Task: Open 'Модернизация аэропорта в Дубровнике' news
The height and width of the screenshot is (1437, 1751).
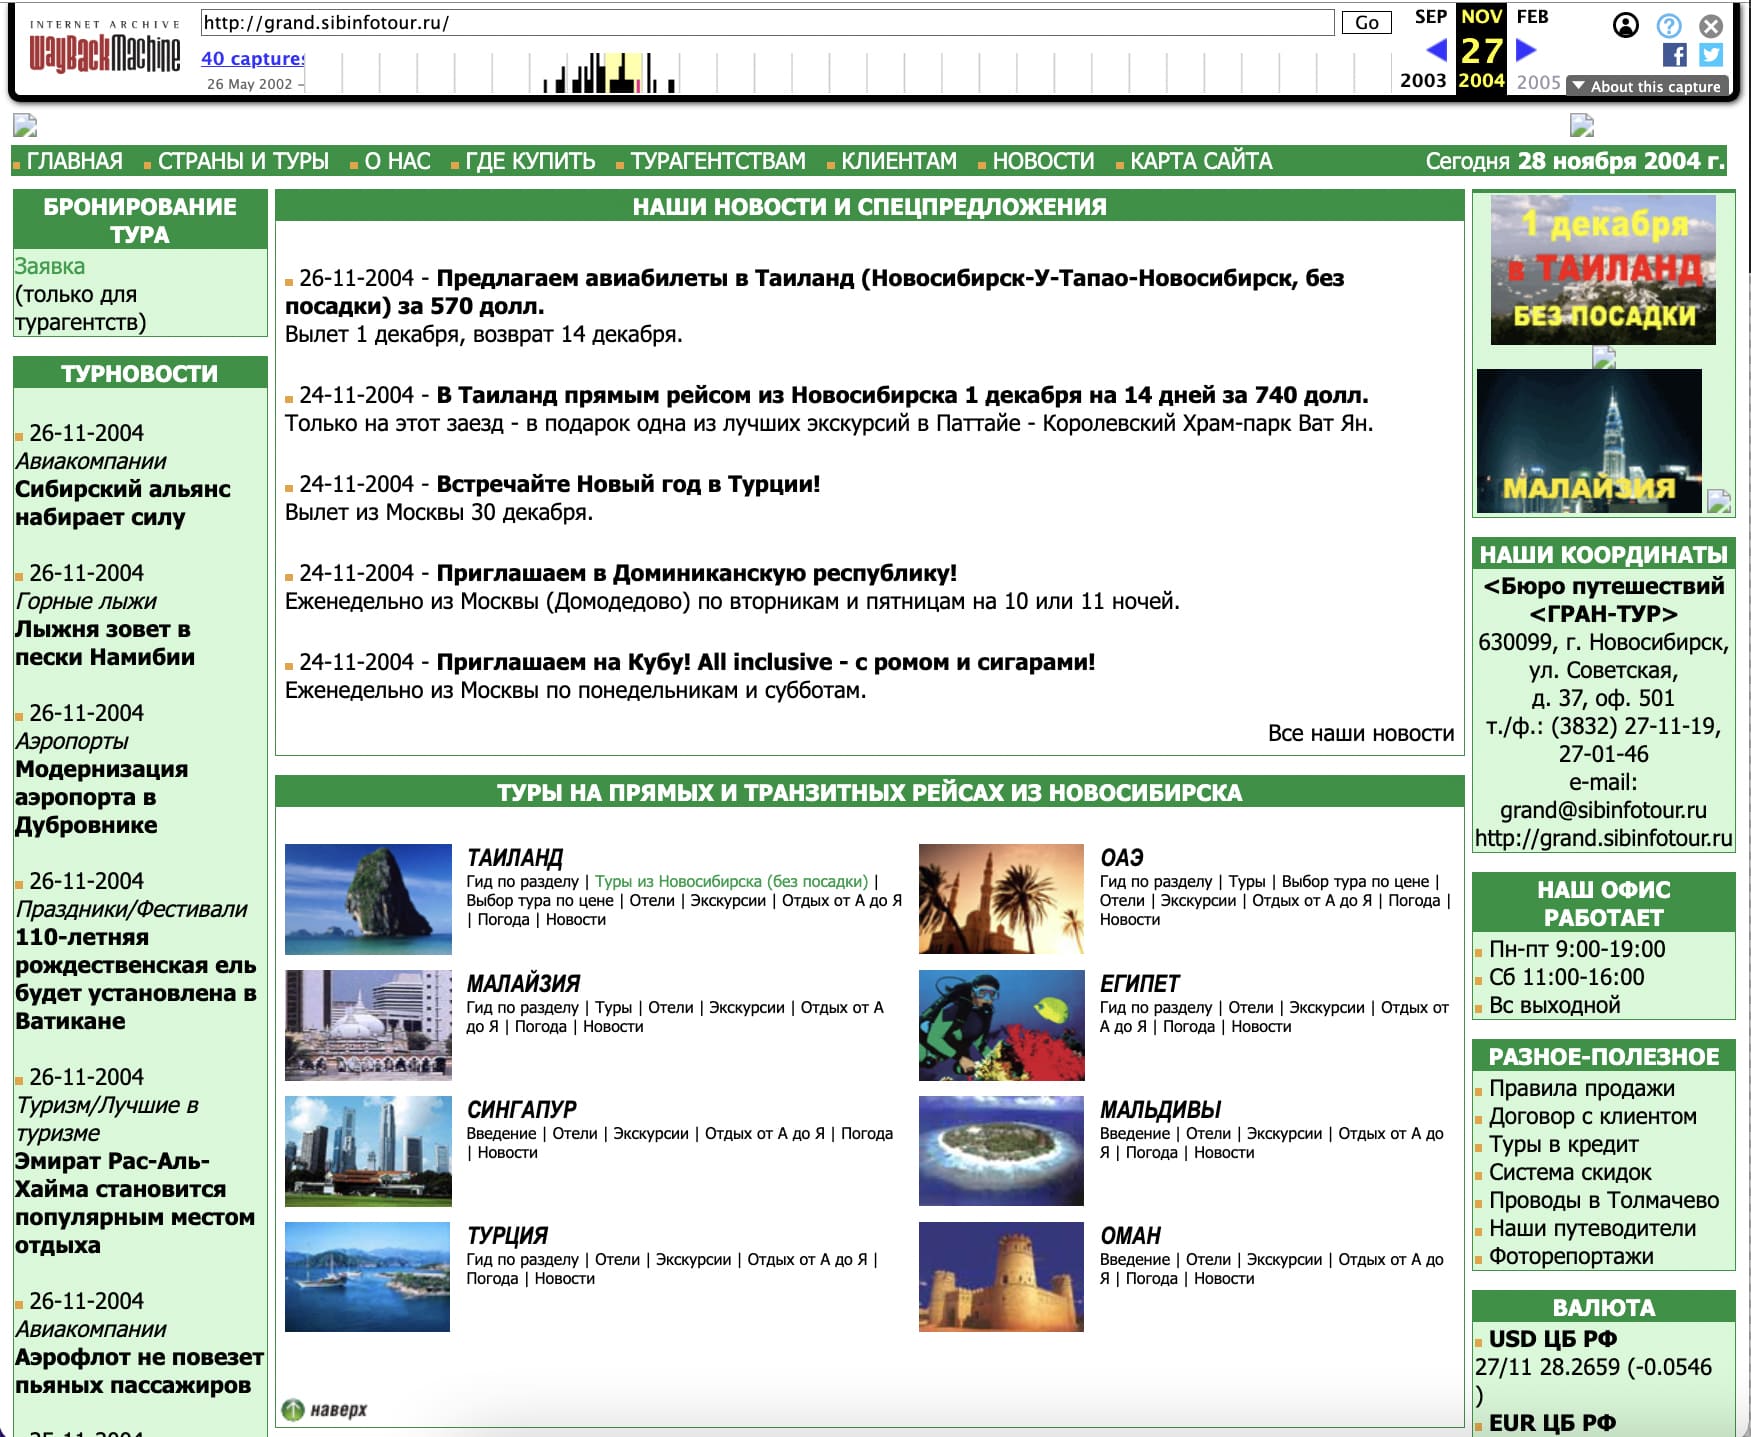Action: [101, 797]
